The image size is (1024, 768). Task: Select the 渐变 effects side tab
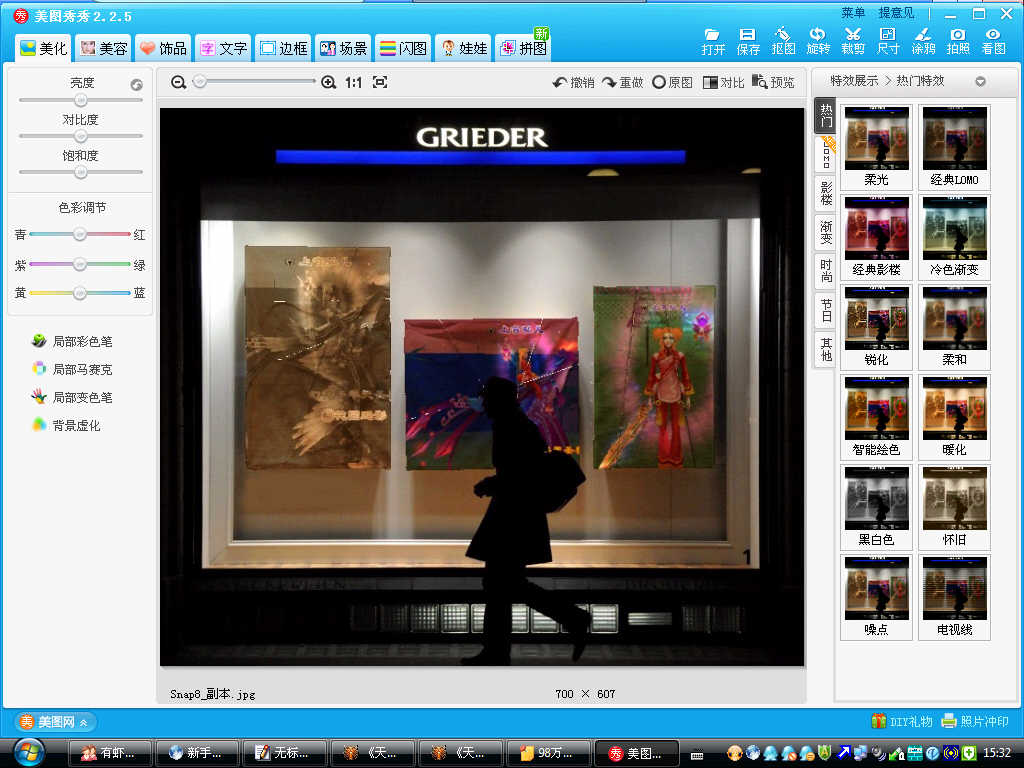[826, 232]
